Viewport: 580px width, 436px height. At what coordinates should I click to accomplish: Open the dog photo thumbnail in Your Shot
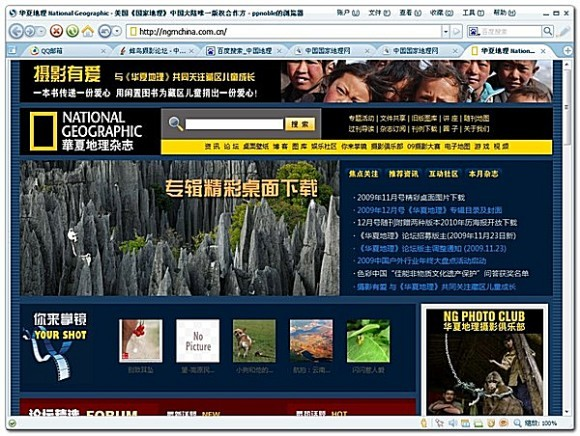pos(254,341)
